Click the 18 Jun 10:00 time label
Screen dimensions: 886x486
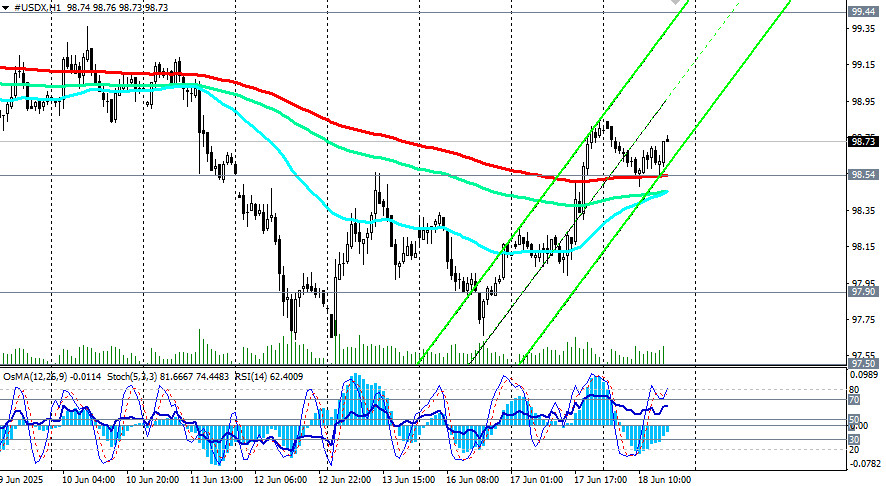tap(664, 480)
